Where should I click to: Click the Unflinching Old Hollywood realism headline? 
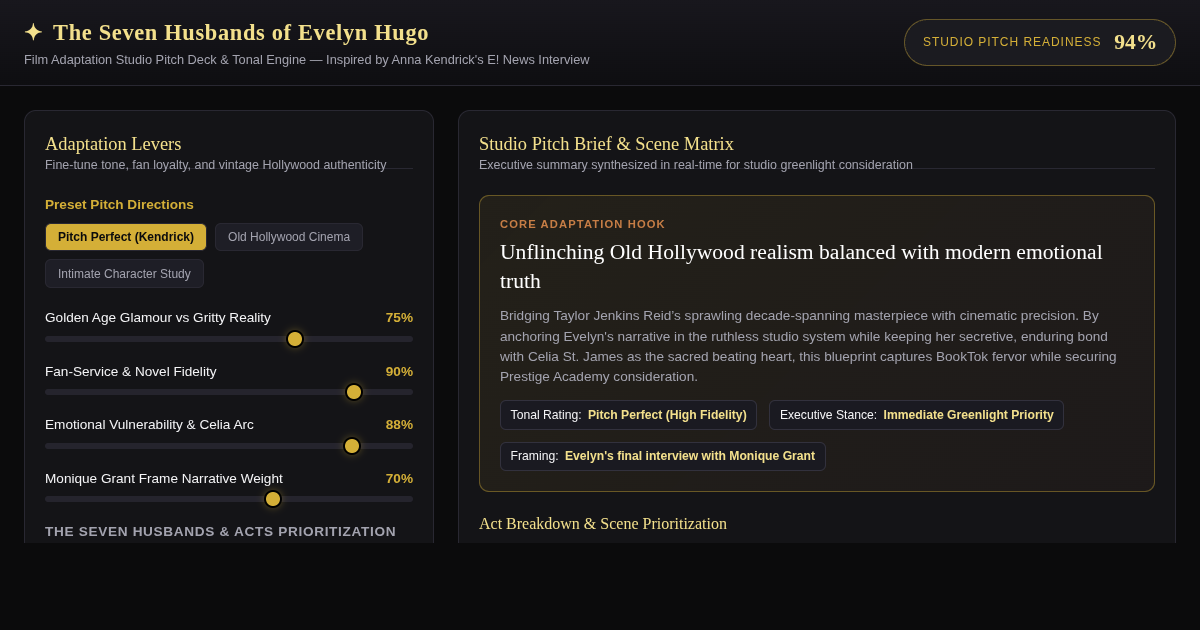(801, 266)
